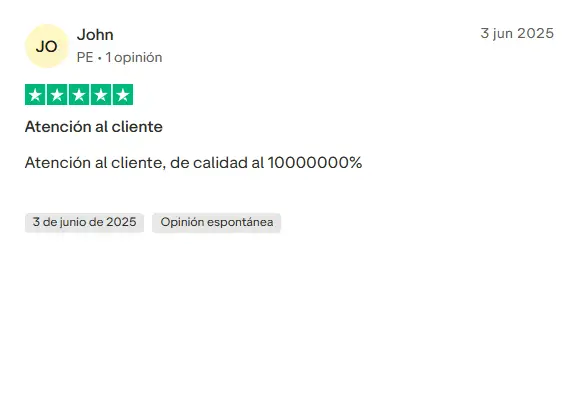Viewport: 580px width, 410px height.
Task: Click the second green rating star
Action: [x=57, y=95]
